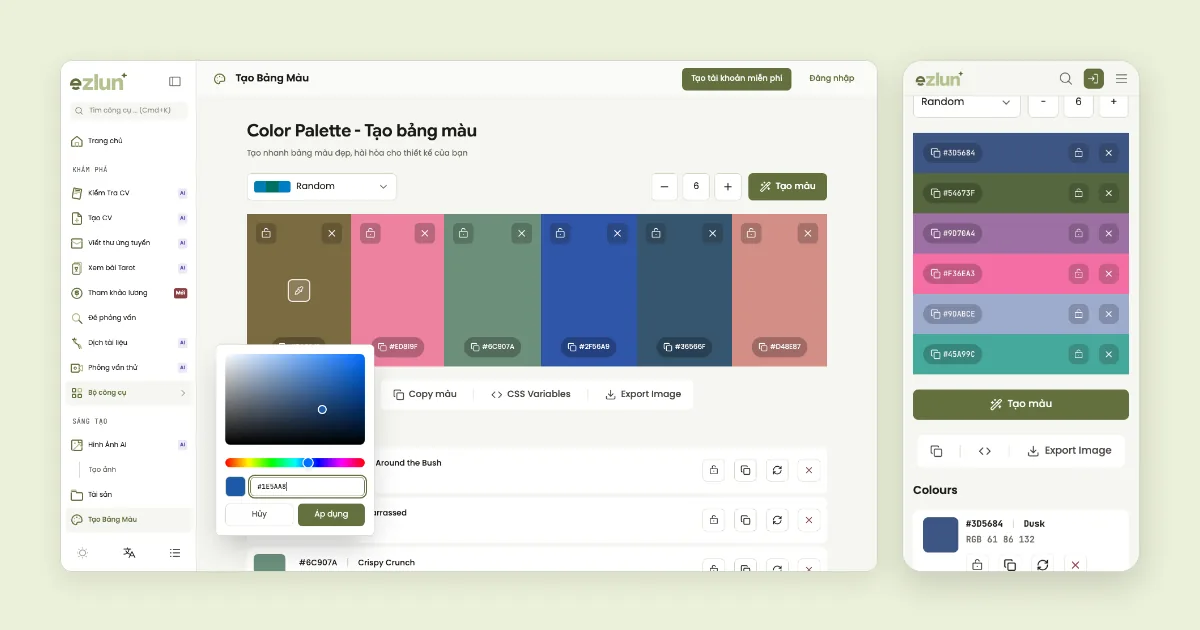
Task: Expand Bộ công cụ submenu chevron
Action: click(182, 393)
